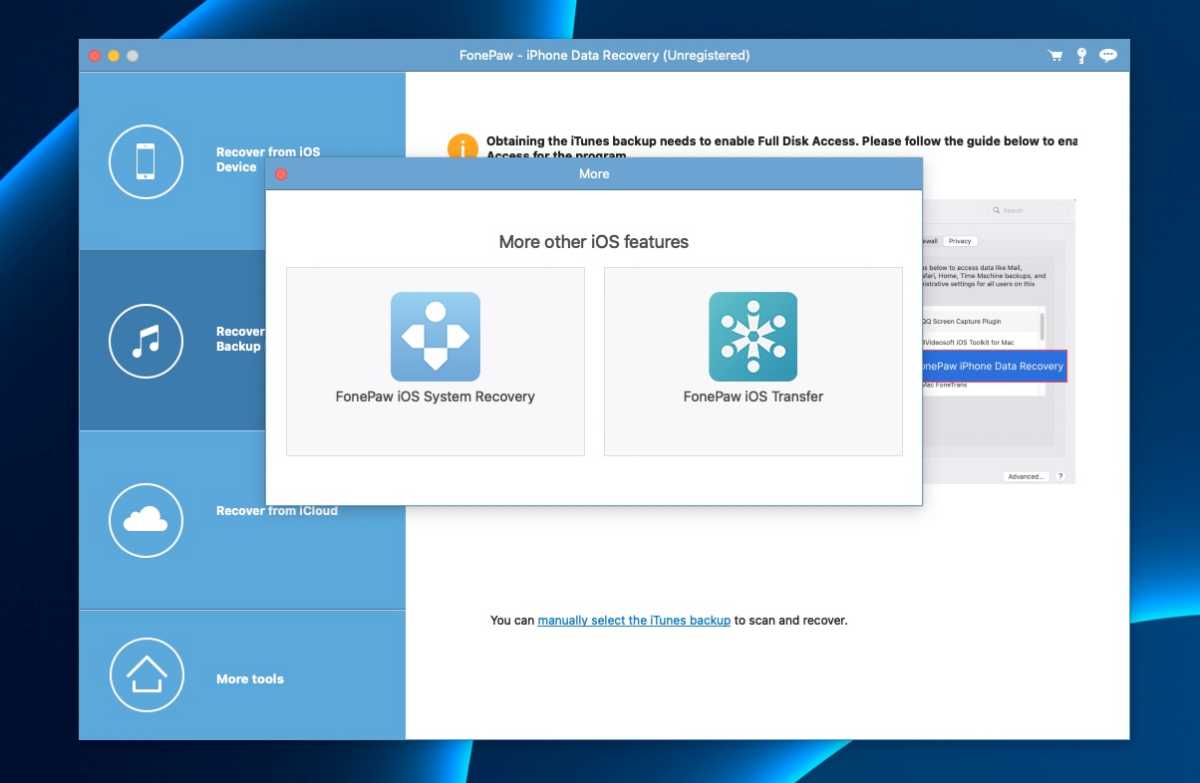Click the key register icon
Screen dimensions: 1200x783
click(x=1081, y=56)
